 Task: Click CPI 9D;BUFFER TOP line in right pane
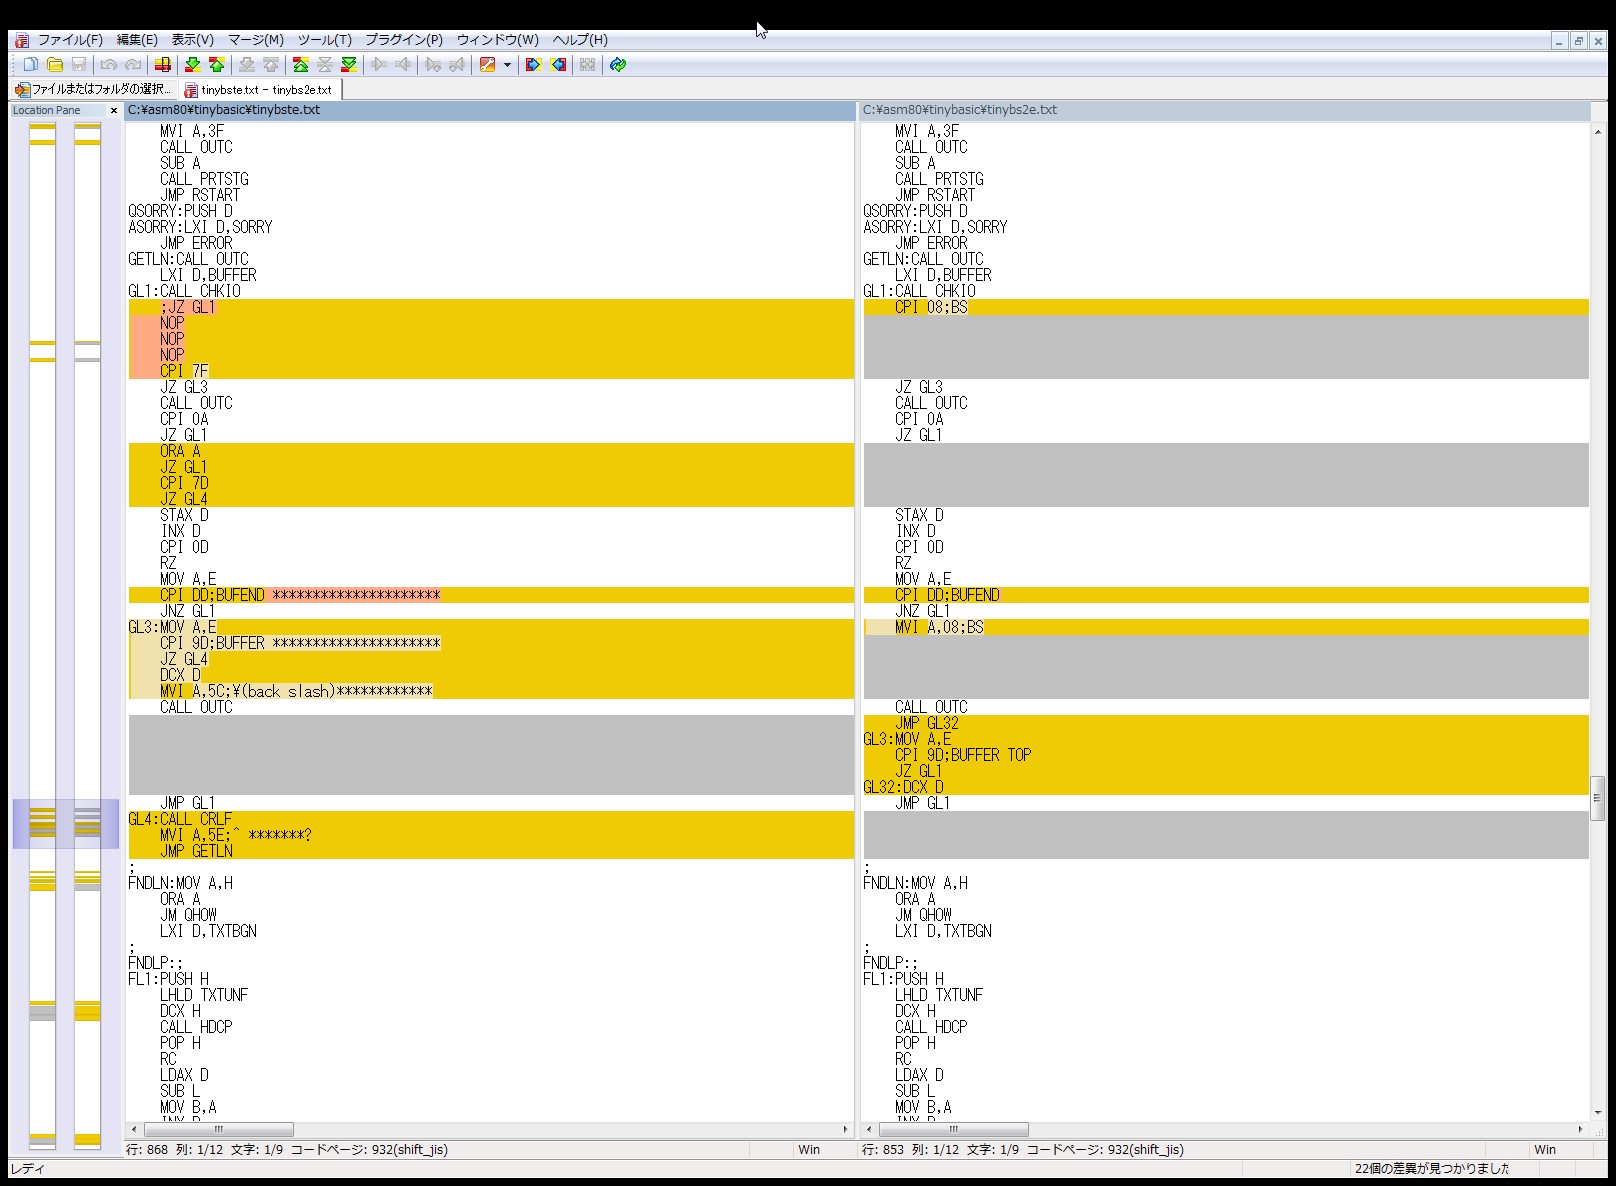(x=1226, y=755)
